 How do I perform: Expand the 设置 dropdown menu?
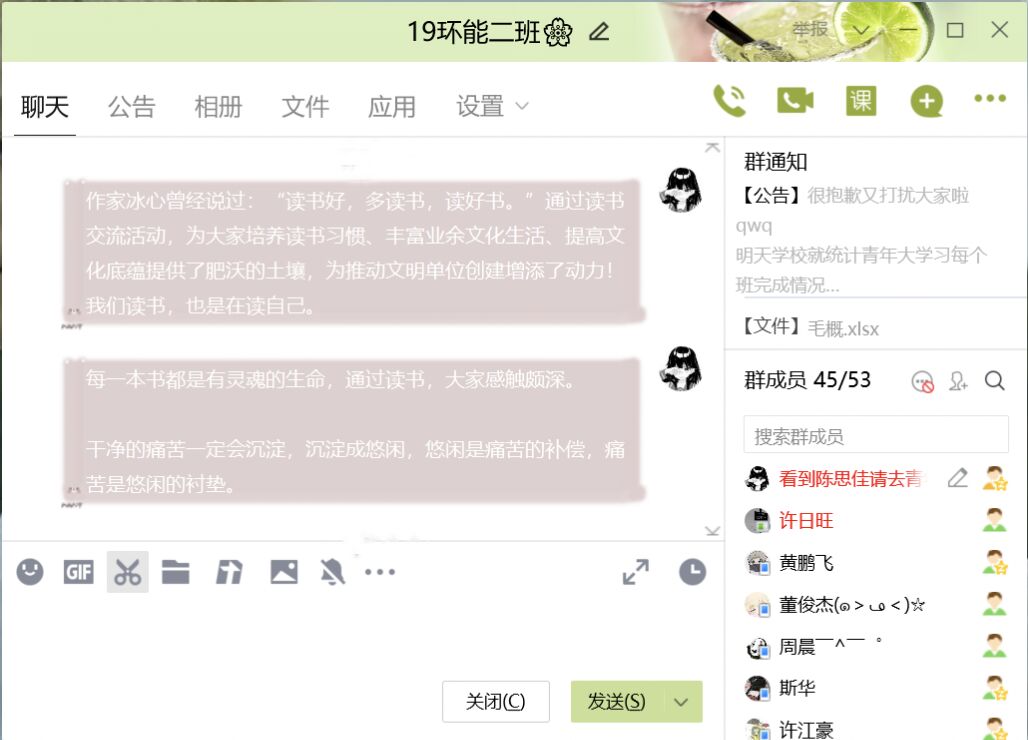pos(493,106)
